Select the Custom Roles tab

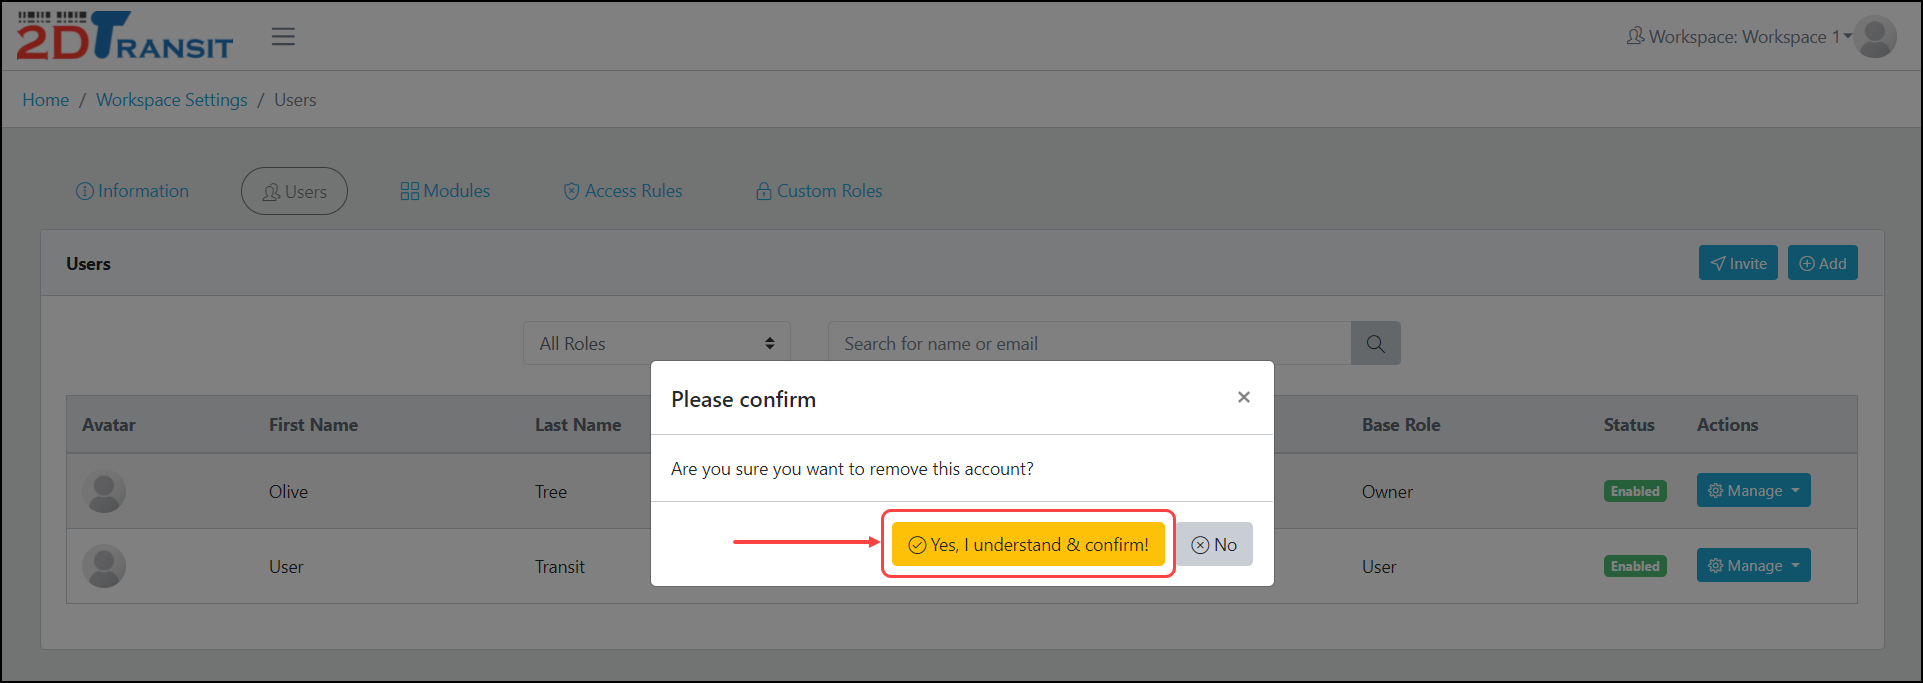click(819, 191)
